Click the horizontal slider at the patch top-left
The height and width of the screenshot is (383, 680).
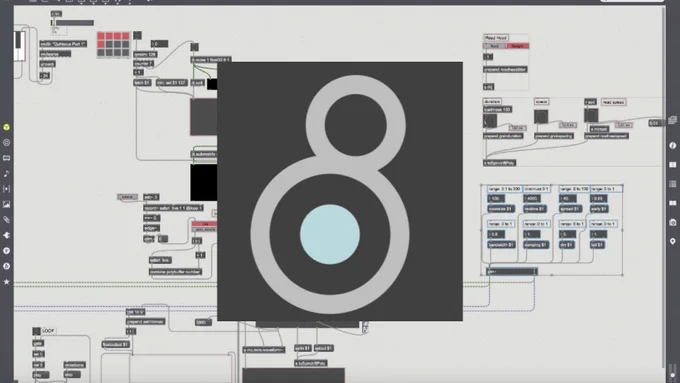(72, 23)
